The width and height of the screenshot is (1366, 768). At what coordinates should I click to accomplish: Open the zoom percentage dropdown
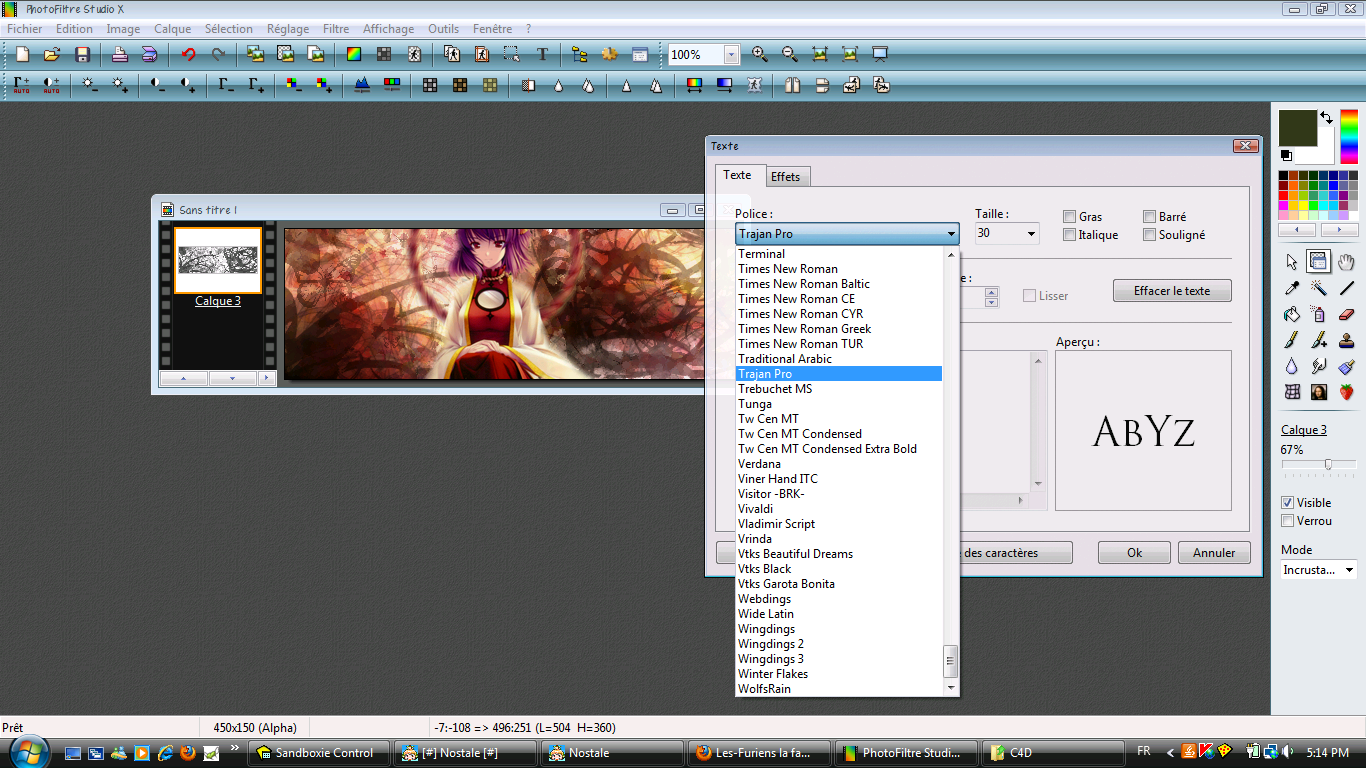[731, 55]
